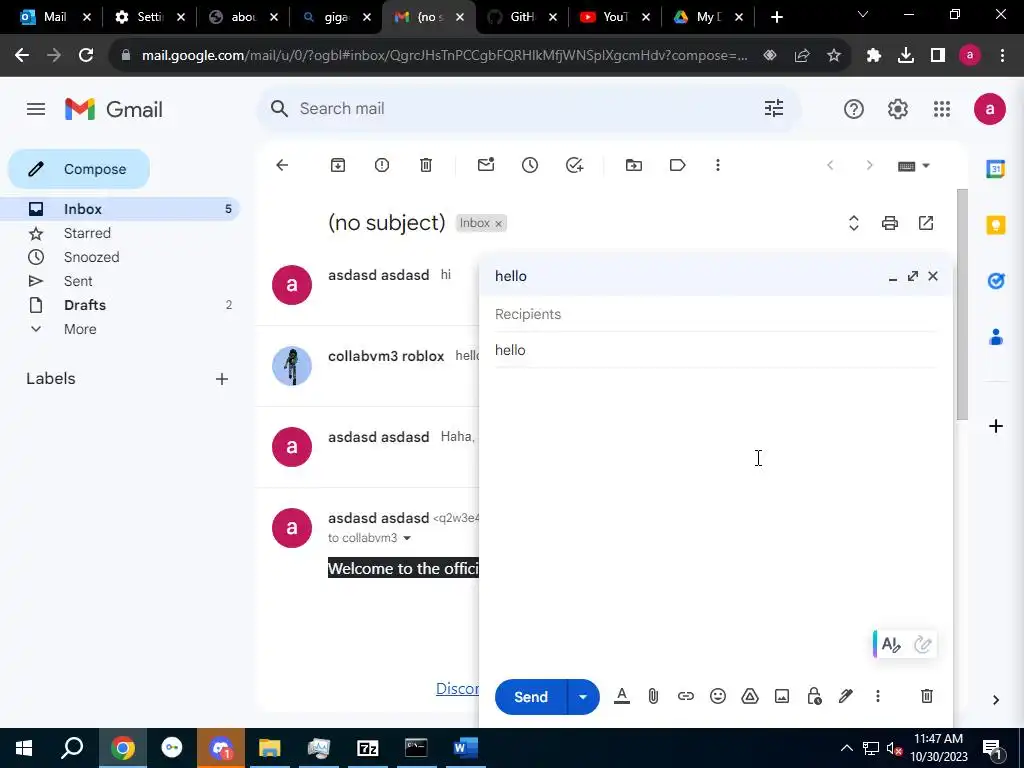Archive this conversation
Viewport: 1024px width, 768px height.
(338, 165)
